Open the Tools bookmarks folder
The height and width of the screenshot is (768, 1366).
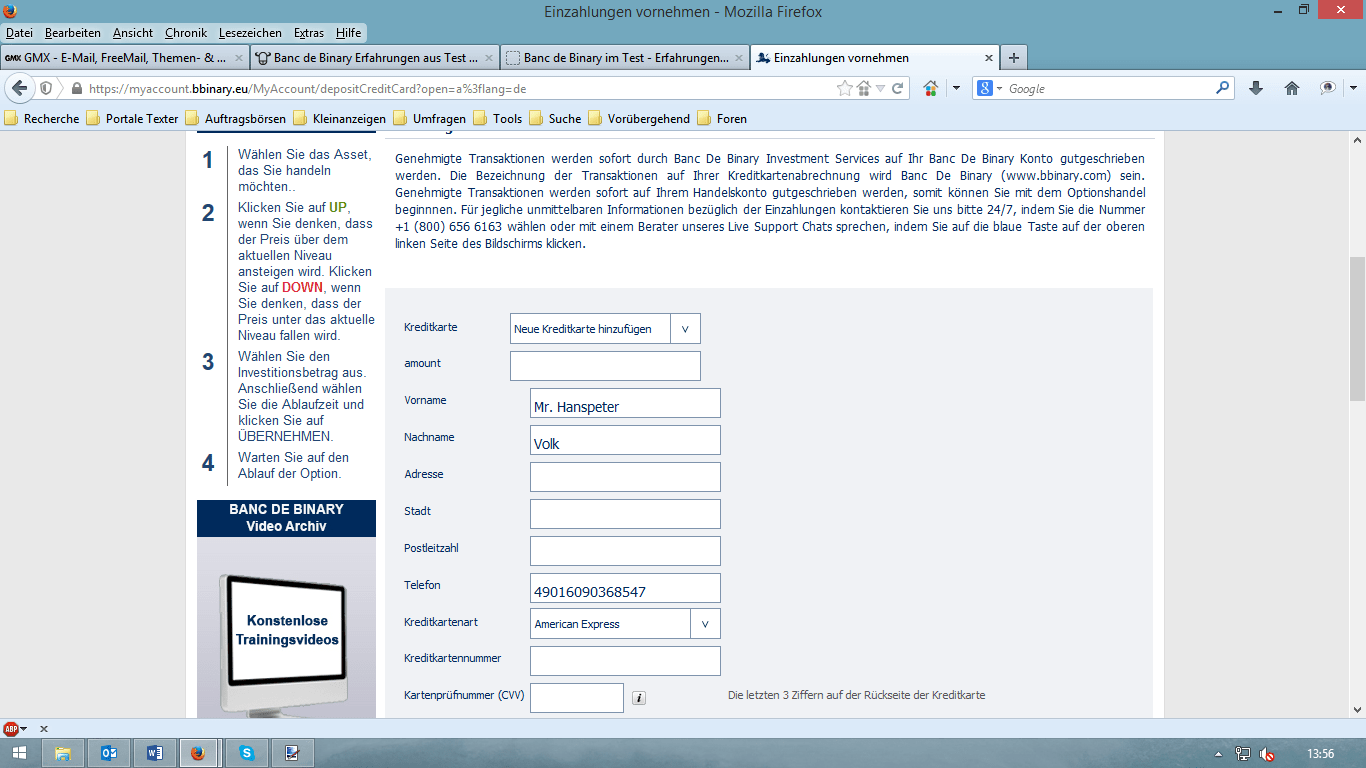498,118
